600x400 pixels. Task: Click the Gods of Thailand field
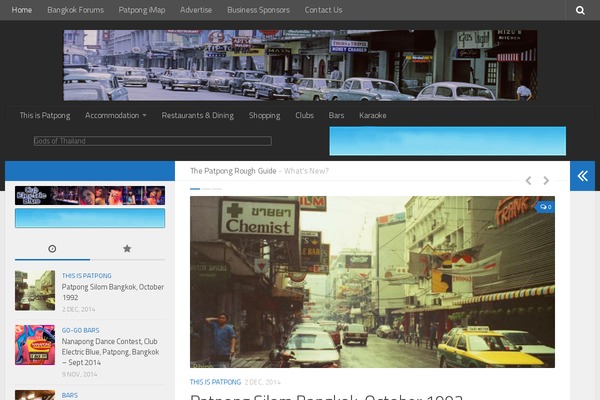click(x=153, y=141)
